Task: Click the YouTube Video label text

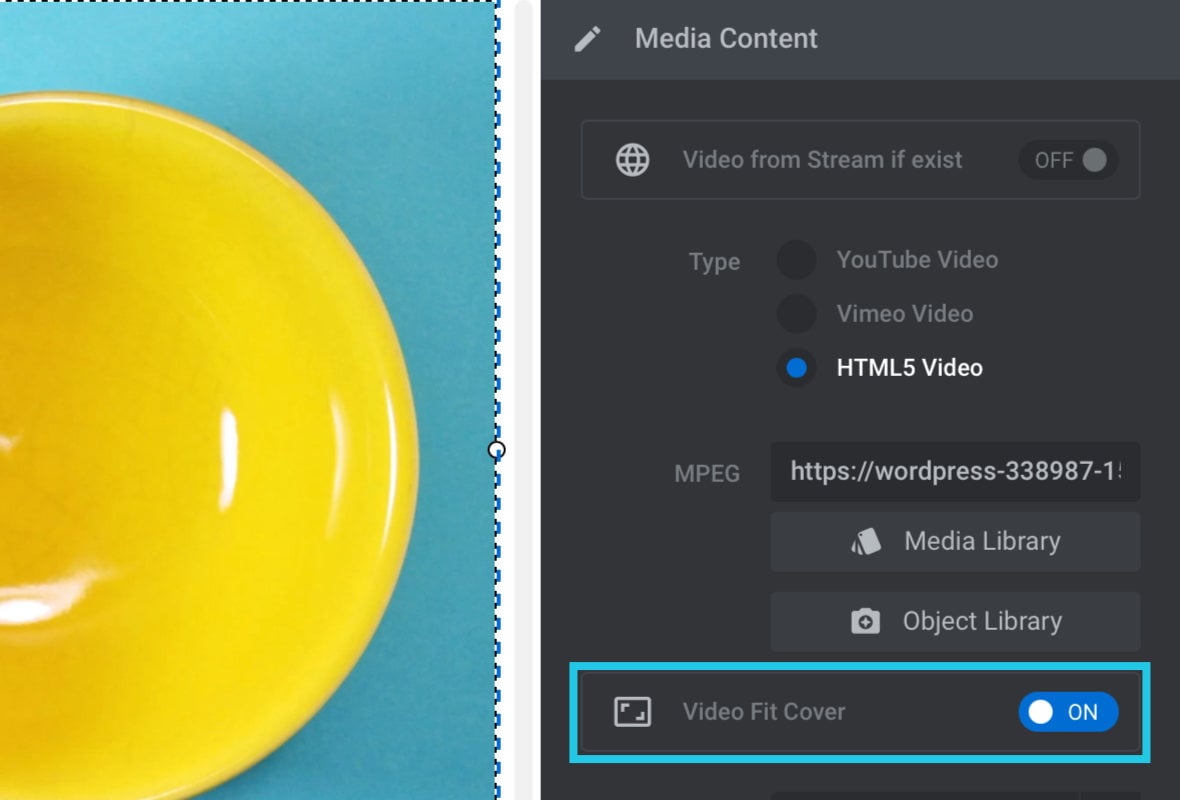Action: point(917,260)
